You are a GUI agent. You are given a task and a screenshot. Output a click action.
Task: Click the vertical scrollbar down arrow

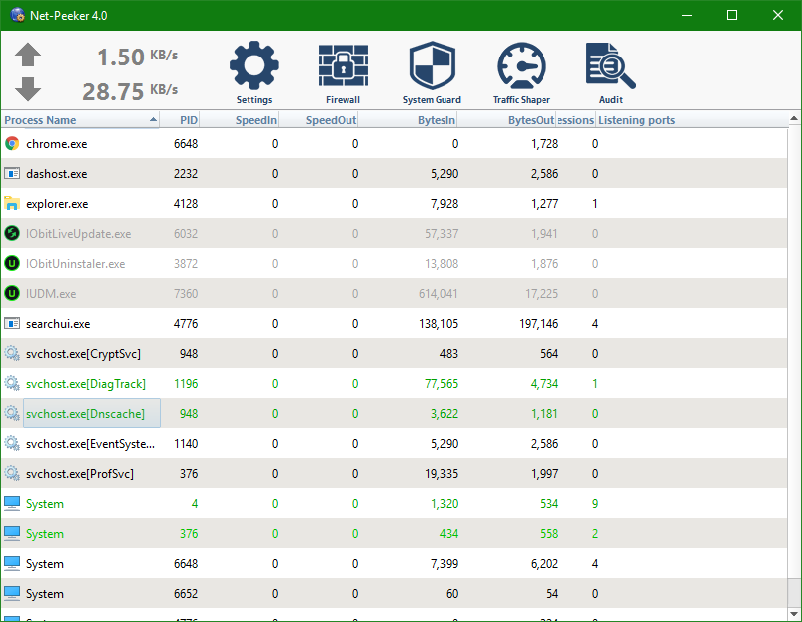pyautogui.click(x=792, y=612)
